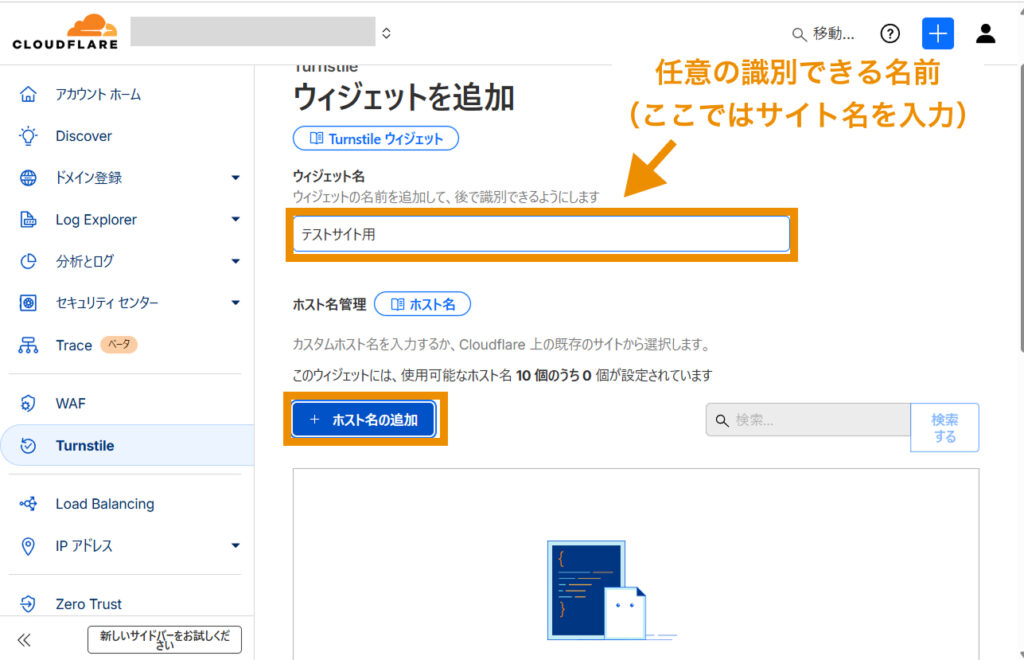Click the search magnifier labeled 移動
This screenshot has width=1024, height=660.
[x=823, y=34]
